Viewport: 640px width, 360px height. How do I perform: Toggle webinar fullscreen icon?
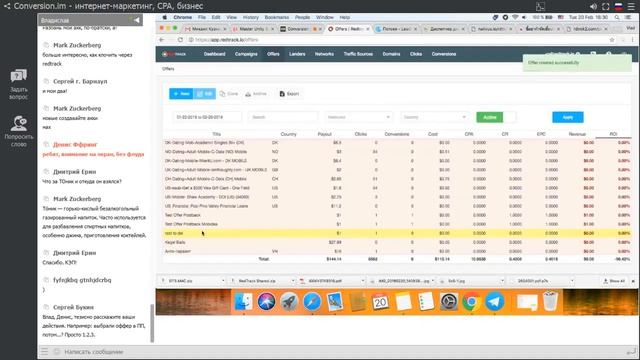606,7
